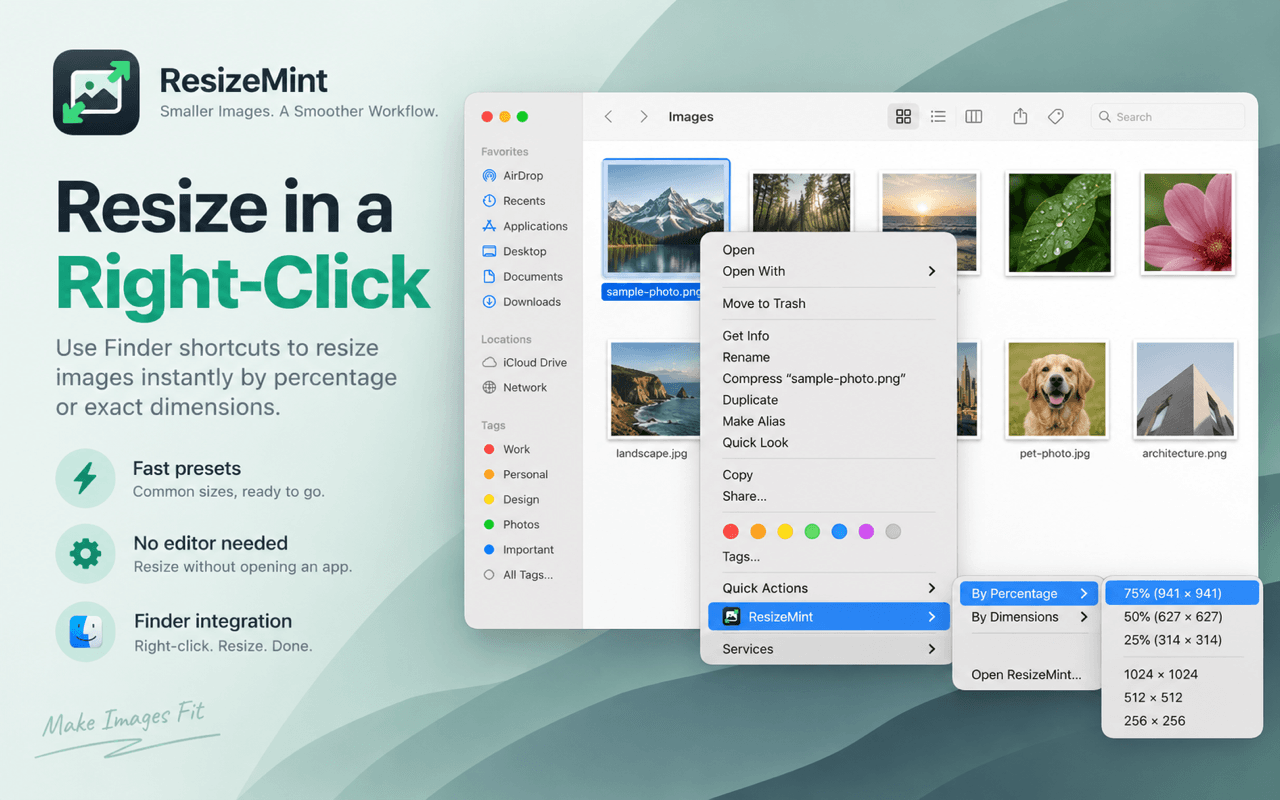Open iCloud Drive in the sidebar

[x=524, y=362]
